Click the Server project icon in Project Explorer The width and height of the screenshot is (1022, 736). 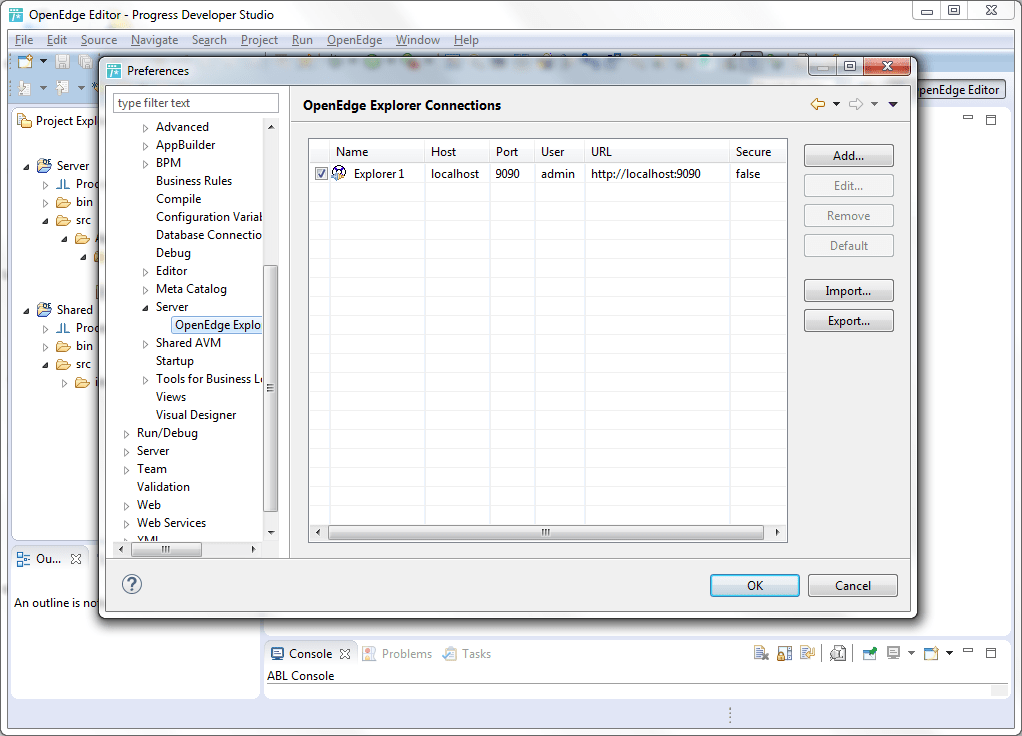[x=44, y=165]
